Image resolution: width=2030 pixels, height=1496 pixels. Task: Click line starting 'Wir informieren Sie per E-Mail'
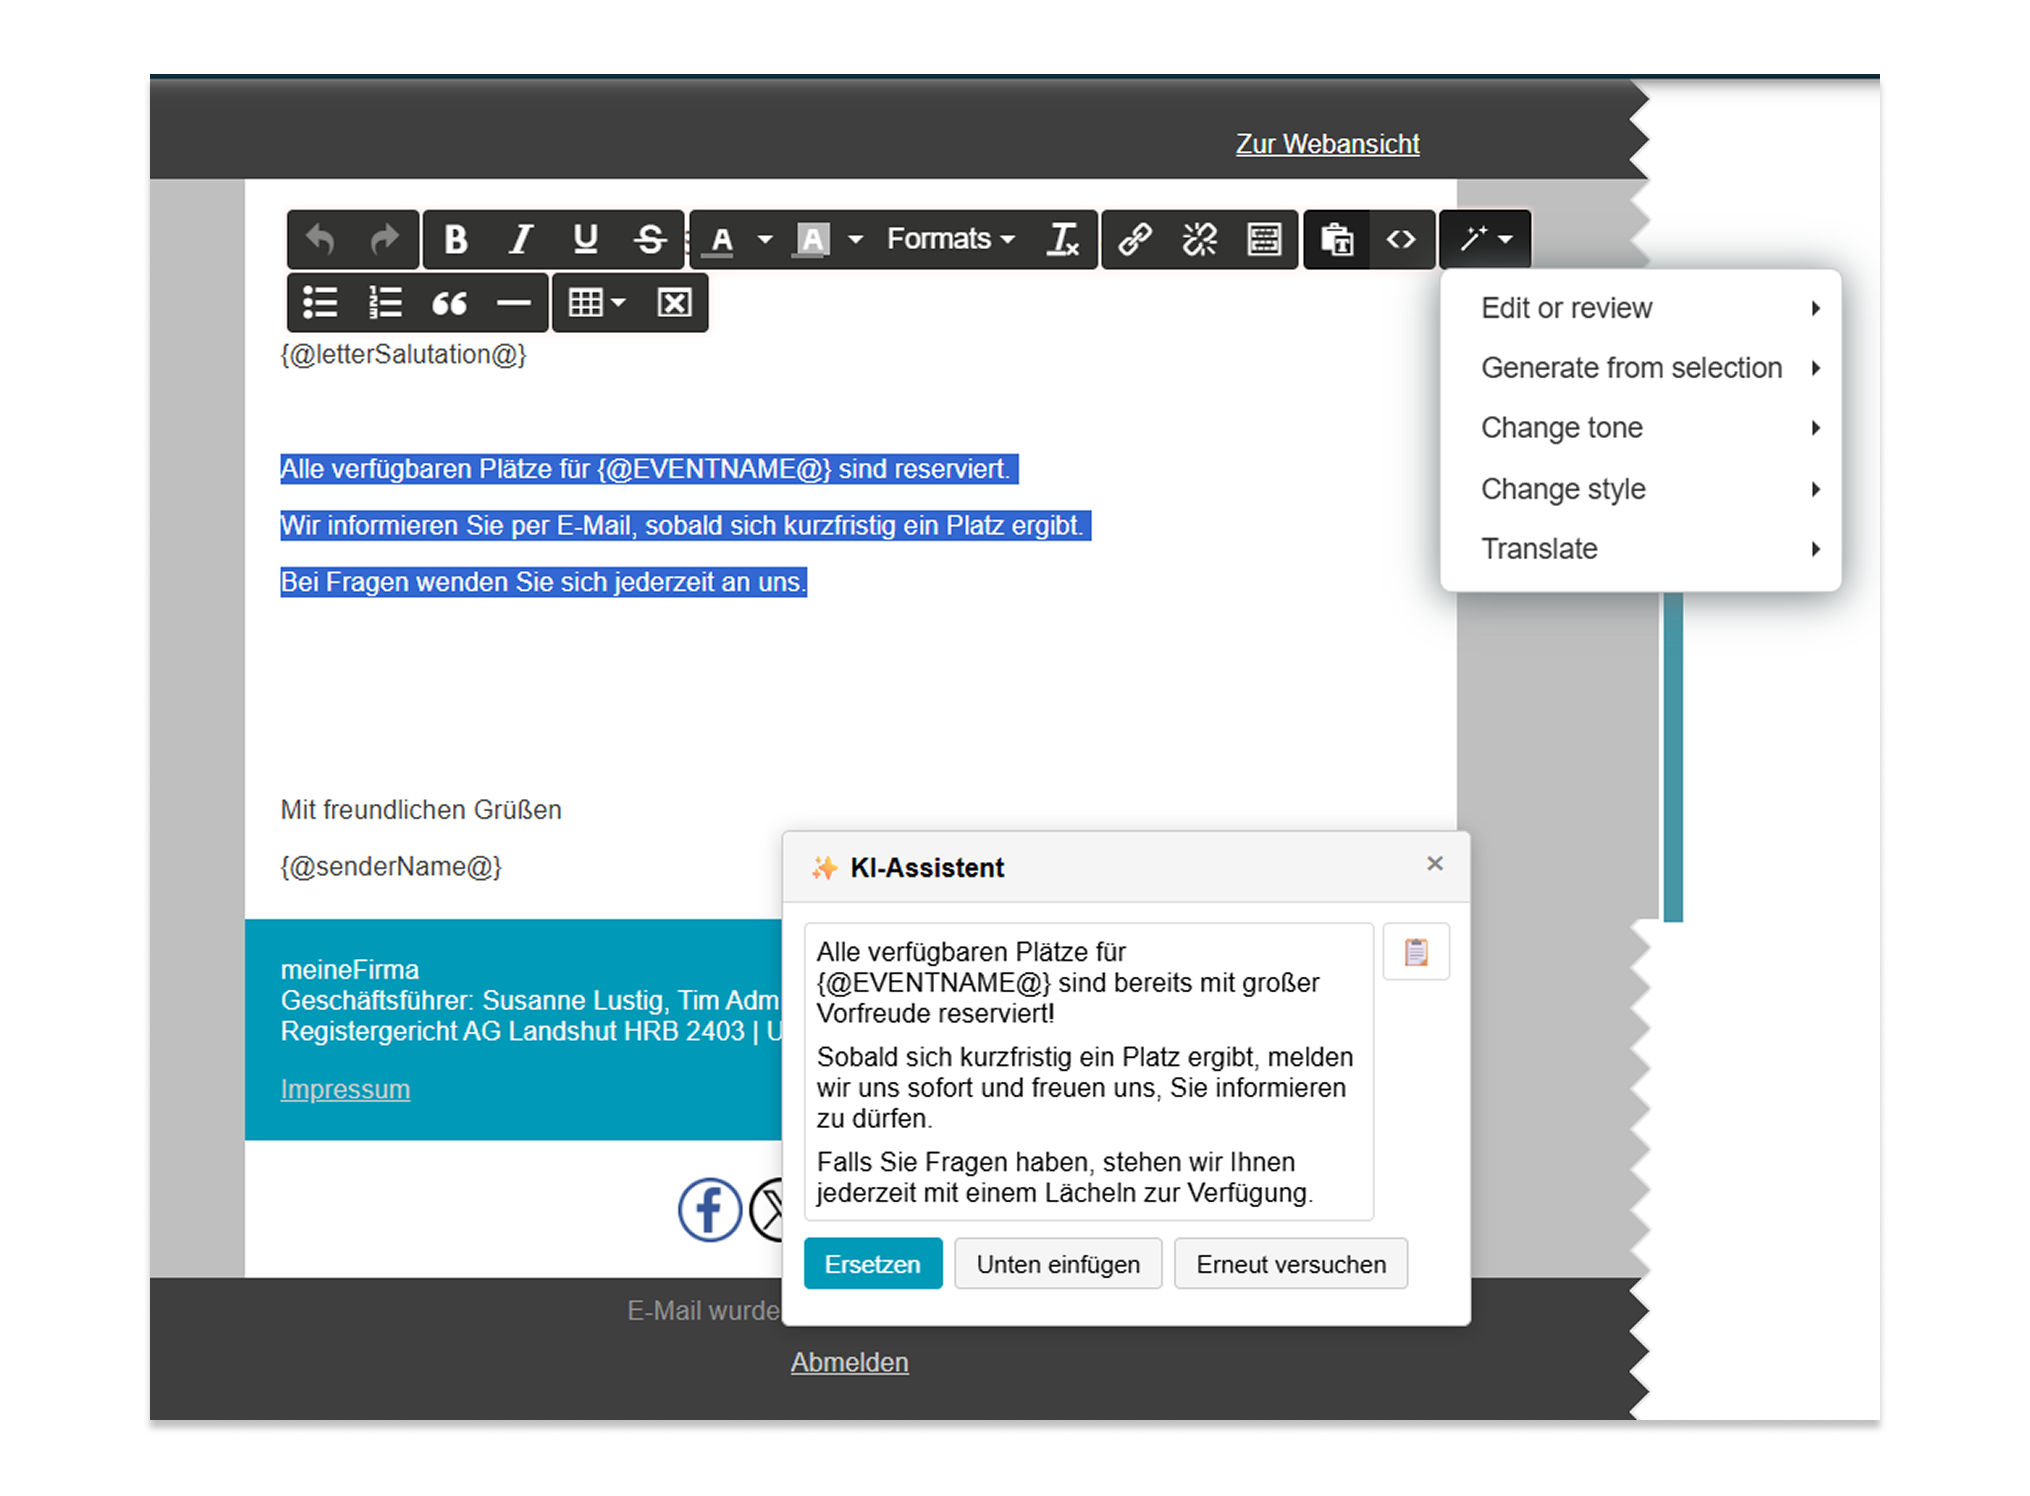coord(685,525)
